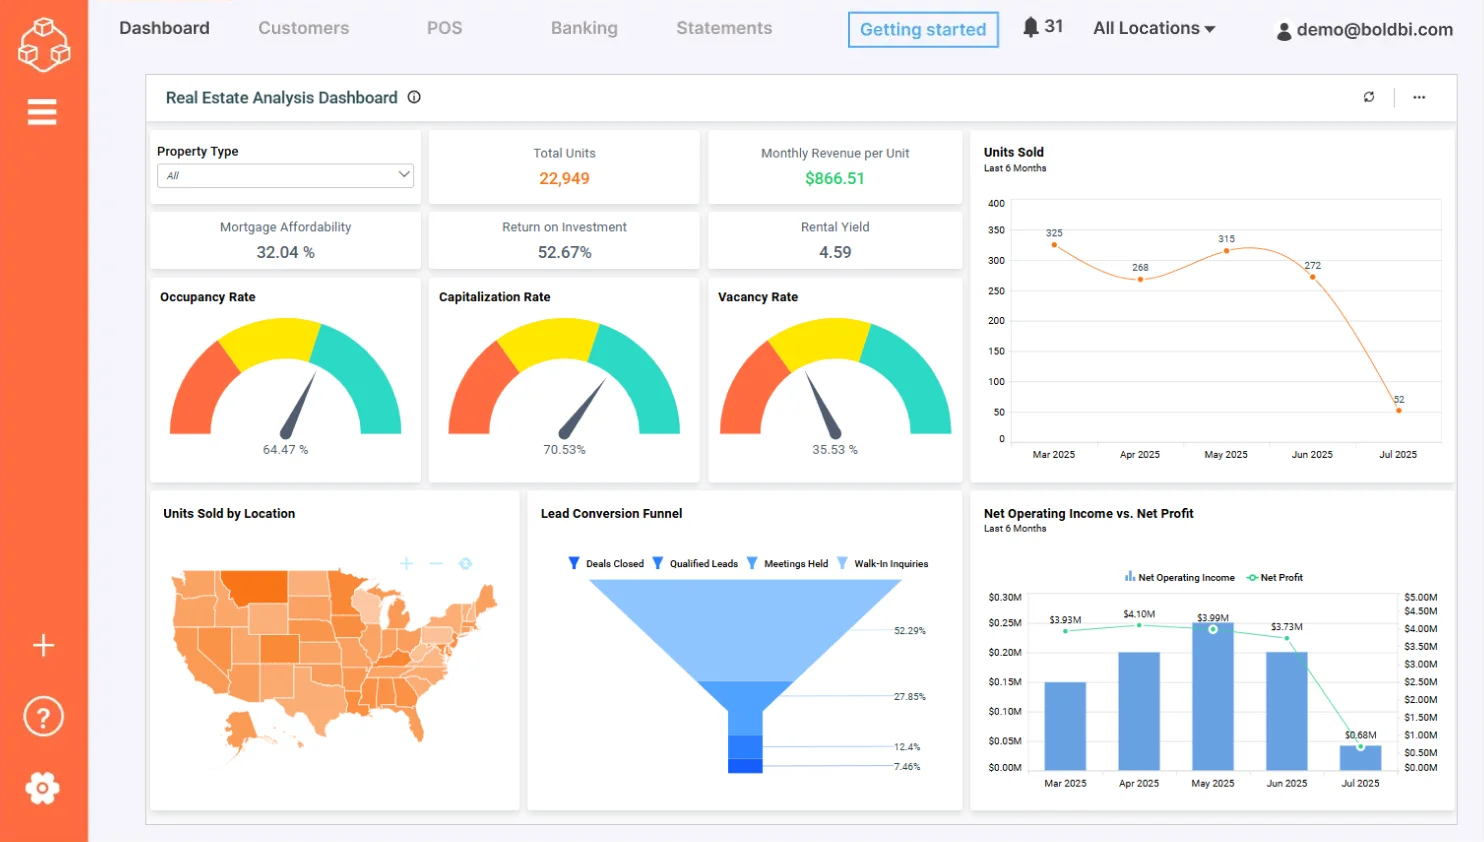Refresh the Real Estate Analysis Dashboard
This screenshot has height=842, width=1484.
tap(1369, 97)
